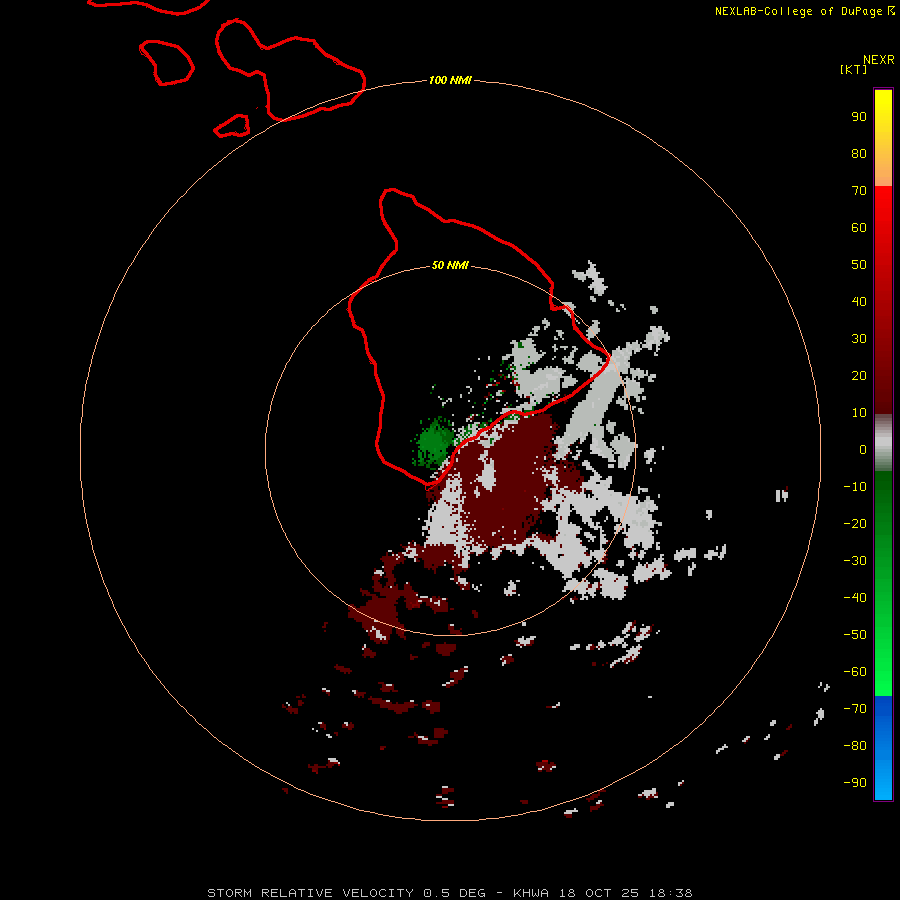This screenshot has width=900, height=900.
Task: Click the -70 scale value
Action: click(855, 709)
